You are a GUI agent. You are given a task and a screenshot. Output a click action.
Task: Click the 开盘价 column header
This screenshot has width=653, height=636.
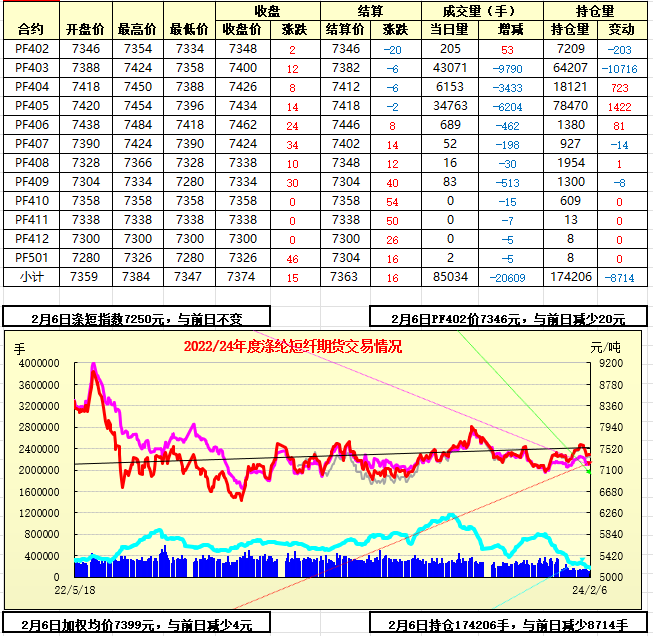tap(84, 29)
